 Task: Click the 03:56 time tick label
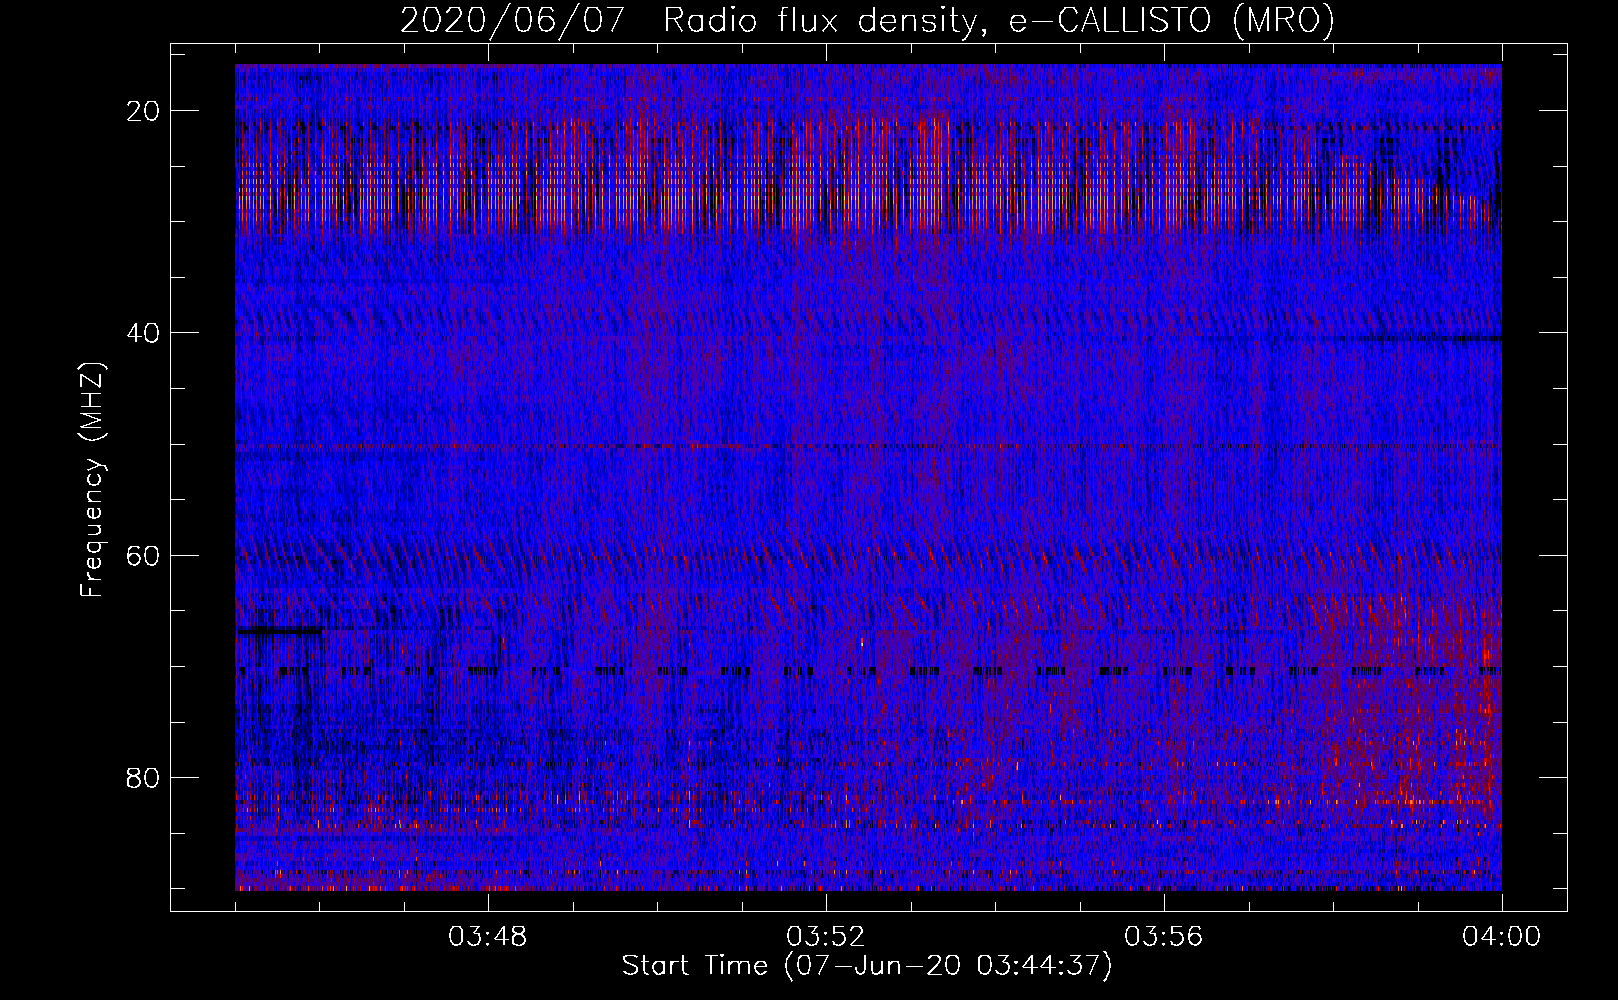click(x=1164, y=937)
